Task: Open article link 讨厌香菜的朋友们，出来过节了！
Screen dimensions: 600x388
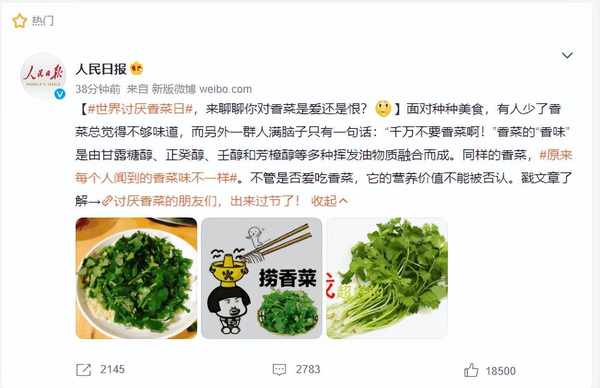Action: (207, 201)
